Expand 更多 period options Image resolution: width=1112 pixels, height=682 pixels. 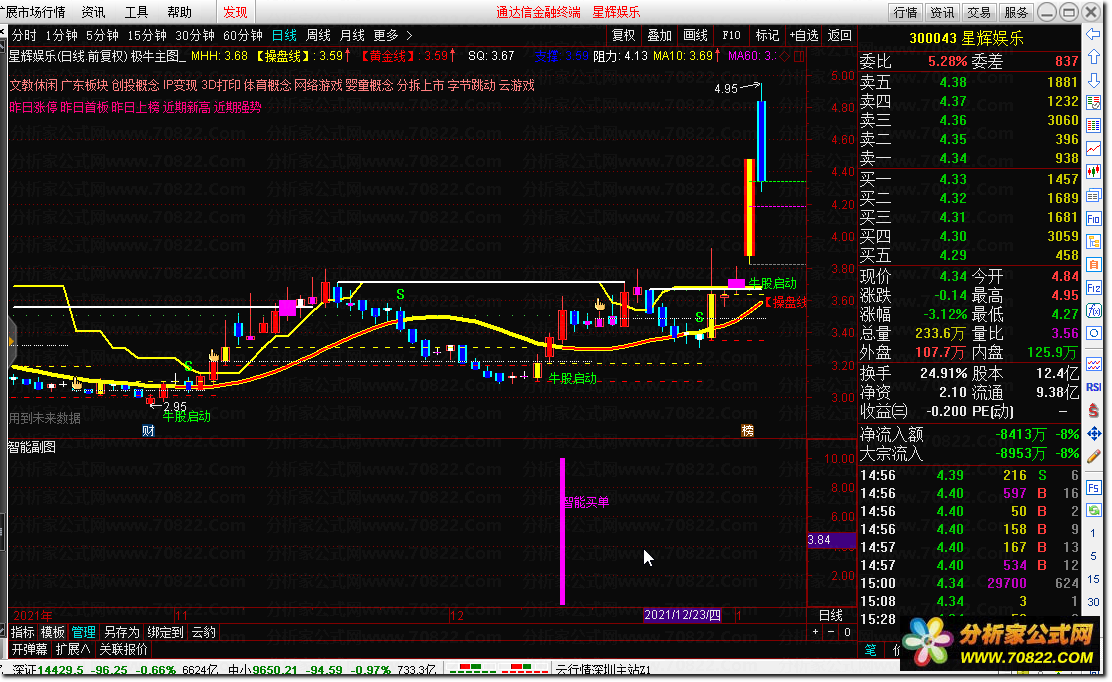pos(386,35)
